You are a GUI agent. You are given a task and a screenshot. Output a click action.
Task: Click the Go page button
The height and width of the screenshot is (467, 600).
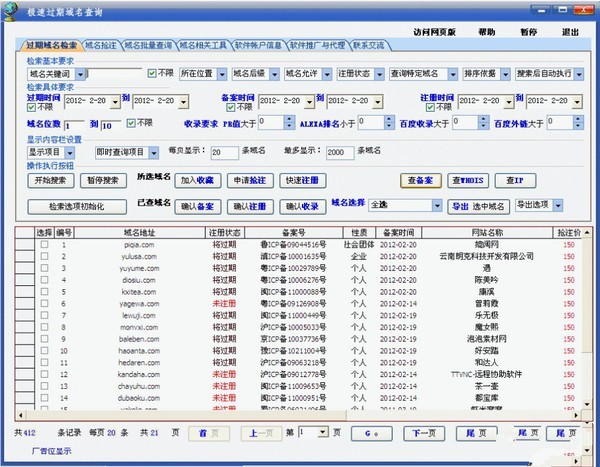[x=372, y=433]
